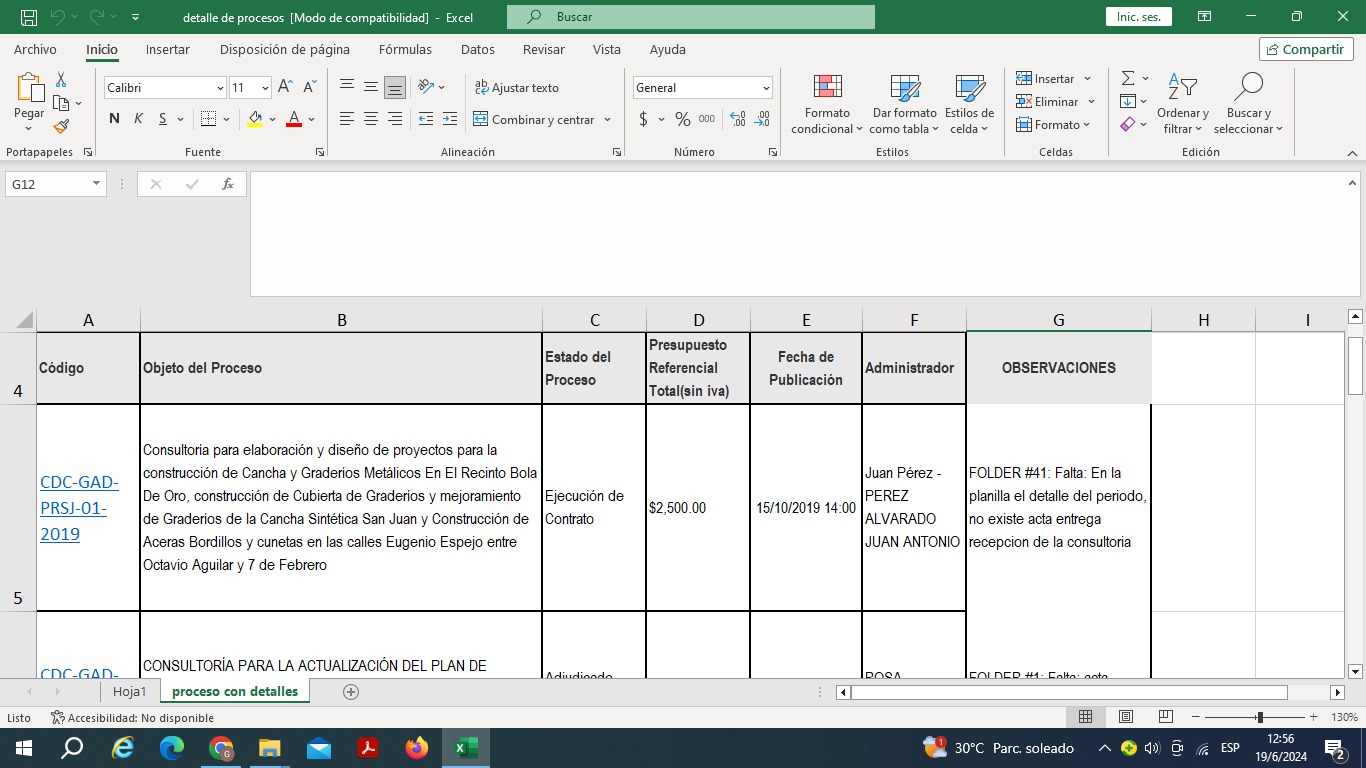
Task: Click the Buscar search box
Action: point(690,17)
